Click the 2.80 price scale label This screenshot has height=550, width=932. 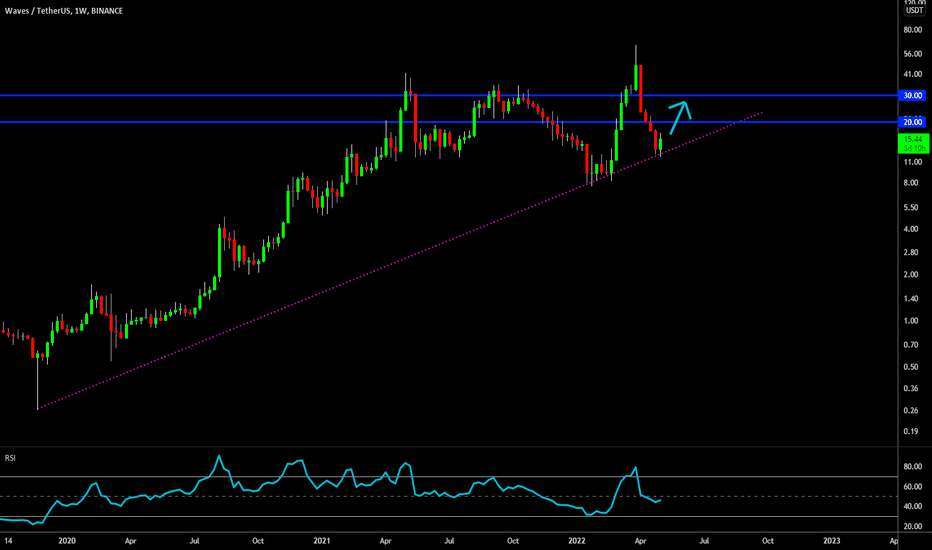coord(911,252)
